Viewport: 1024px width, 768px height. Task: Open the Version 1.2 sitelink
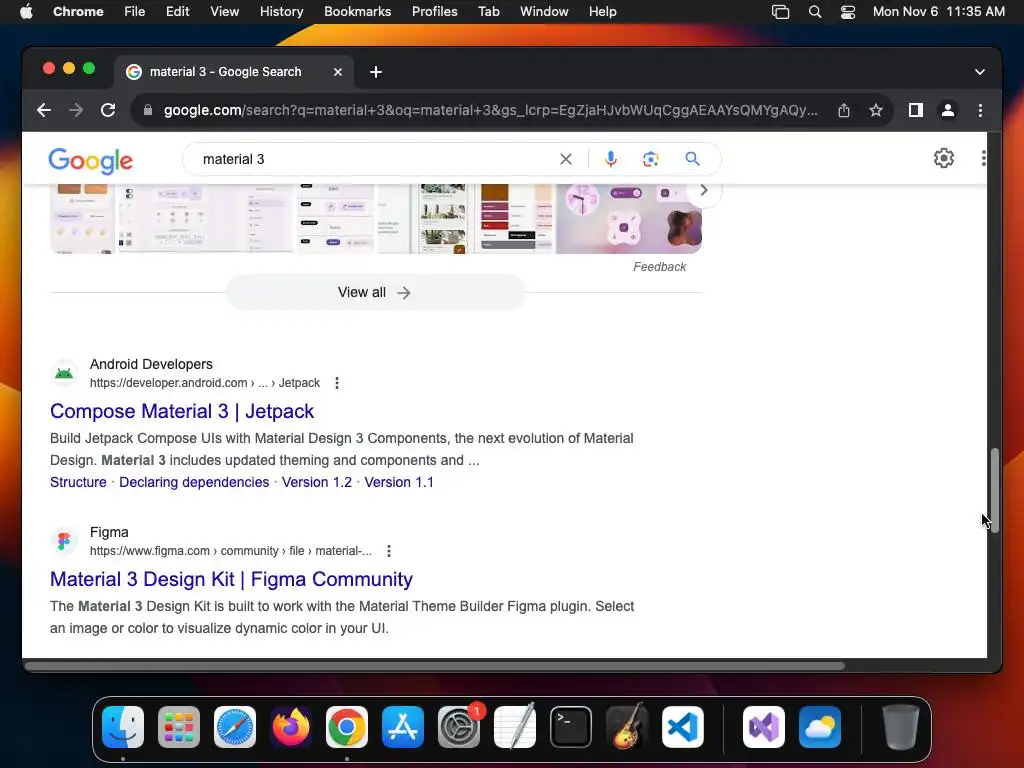(317, 482)
